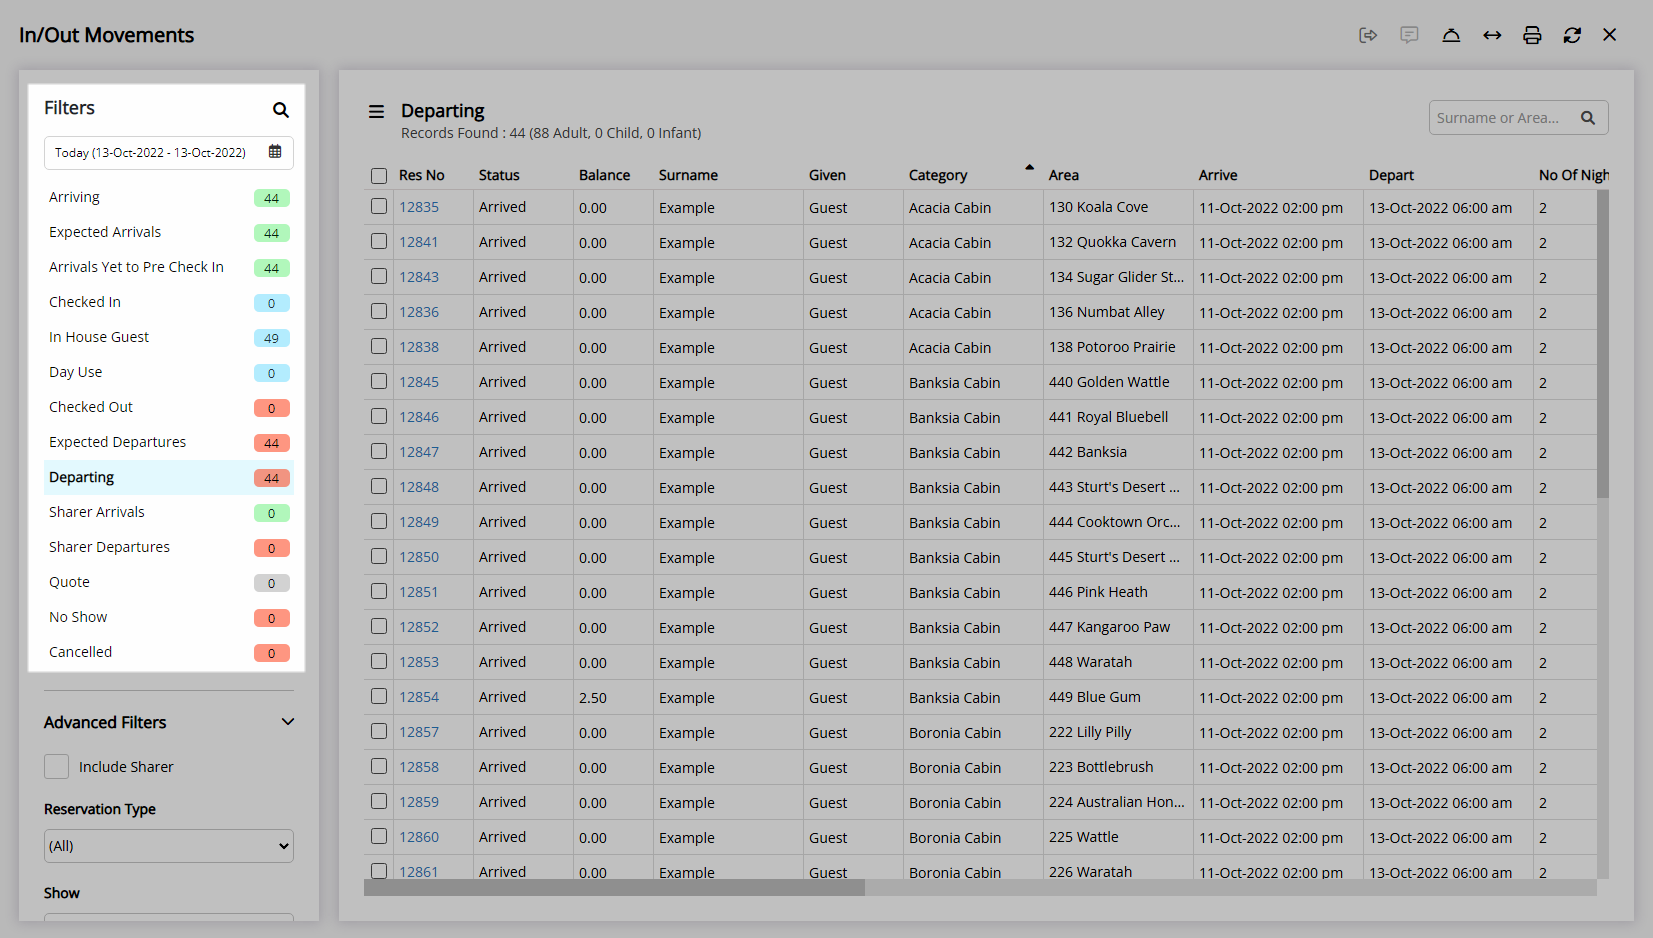This screenshot has height=938, width=1653.
Task: Select the In House Guest filter
Action: pyautogui.click(x=168, y=338)
